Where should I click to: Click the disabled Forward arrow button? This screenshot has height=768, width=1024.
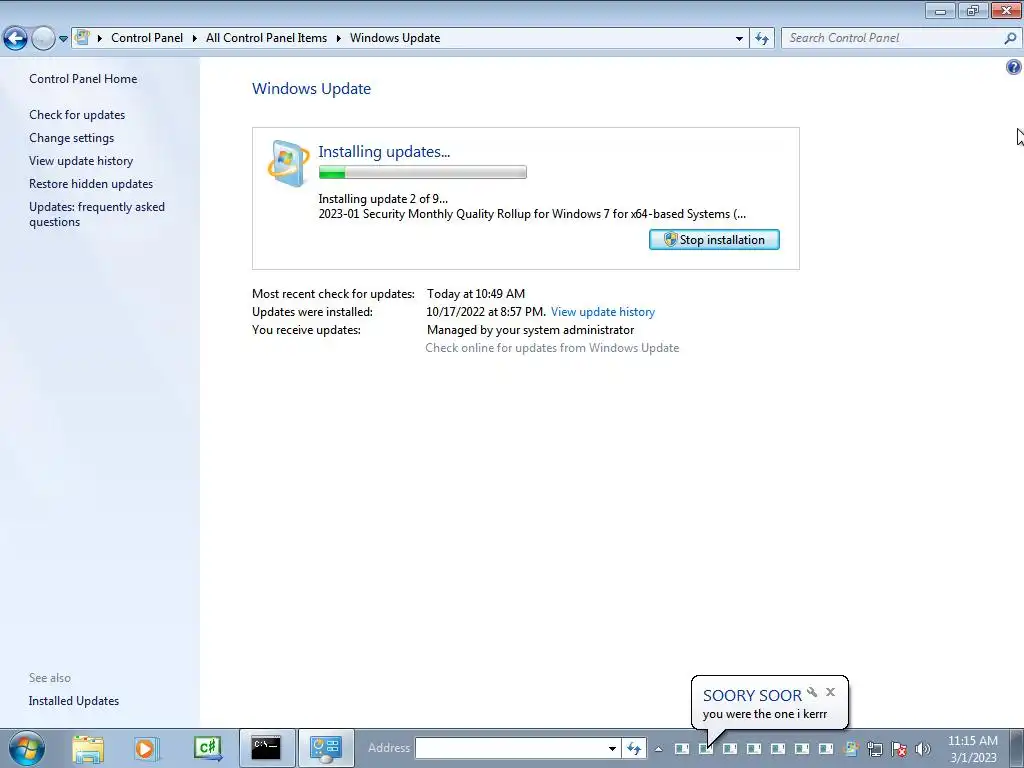pos(43,39)
